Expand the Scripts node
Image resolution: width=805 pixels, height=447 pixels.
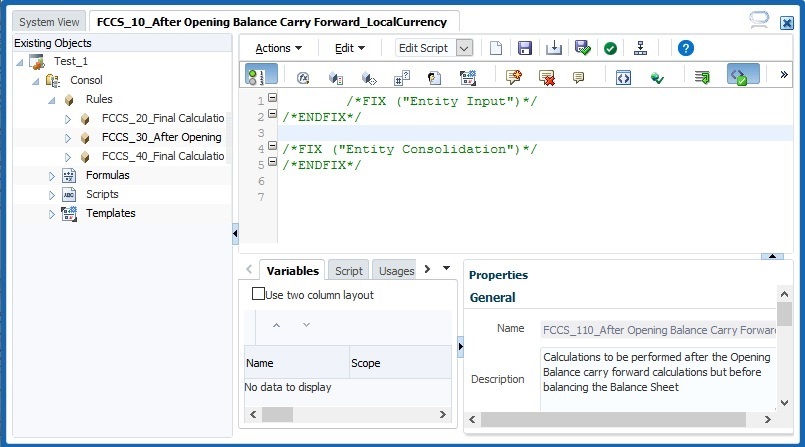(x=52, y=195)
